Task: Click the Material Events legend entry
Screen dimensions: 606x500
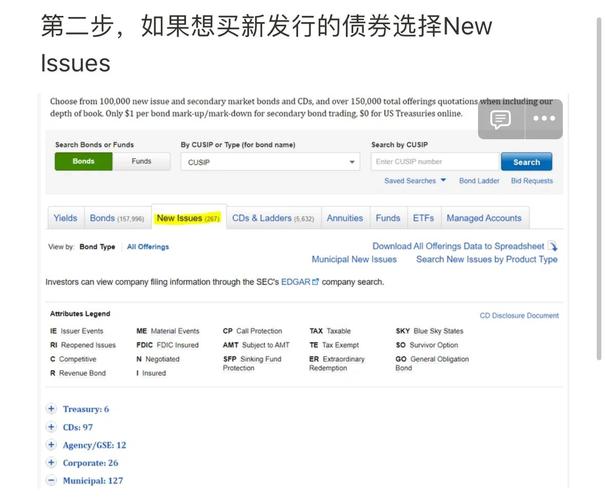Action: [168, 331]
